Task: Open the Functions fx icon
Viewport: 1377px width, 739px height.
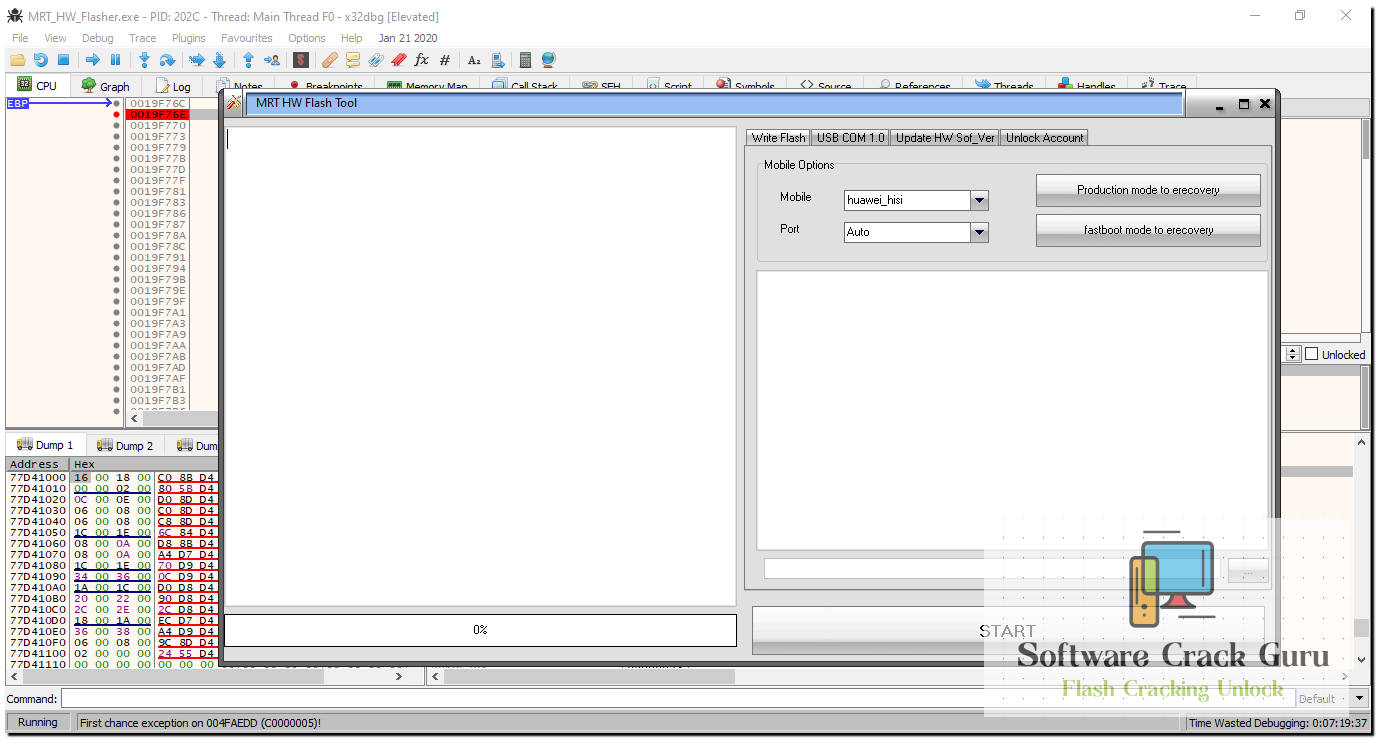Action: pyautogui.click(x=421, y=60)
